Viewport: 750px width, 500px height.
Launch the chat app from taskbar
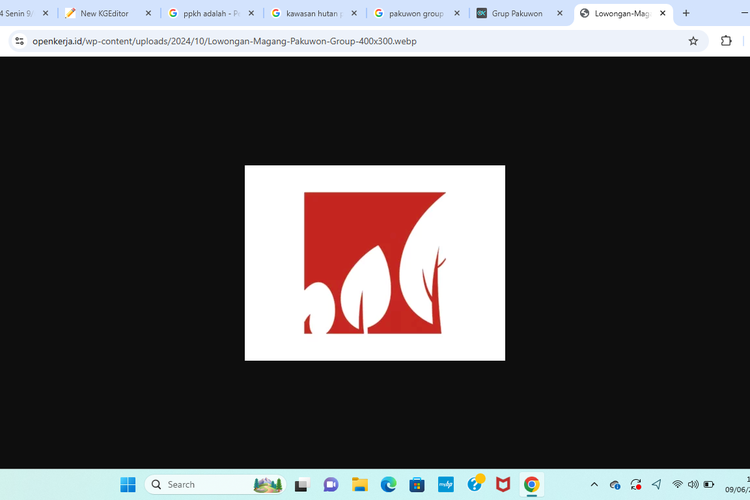click(x=331, y=485)
